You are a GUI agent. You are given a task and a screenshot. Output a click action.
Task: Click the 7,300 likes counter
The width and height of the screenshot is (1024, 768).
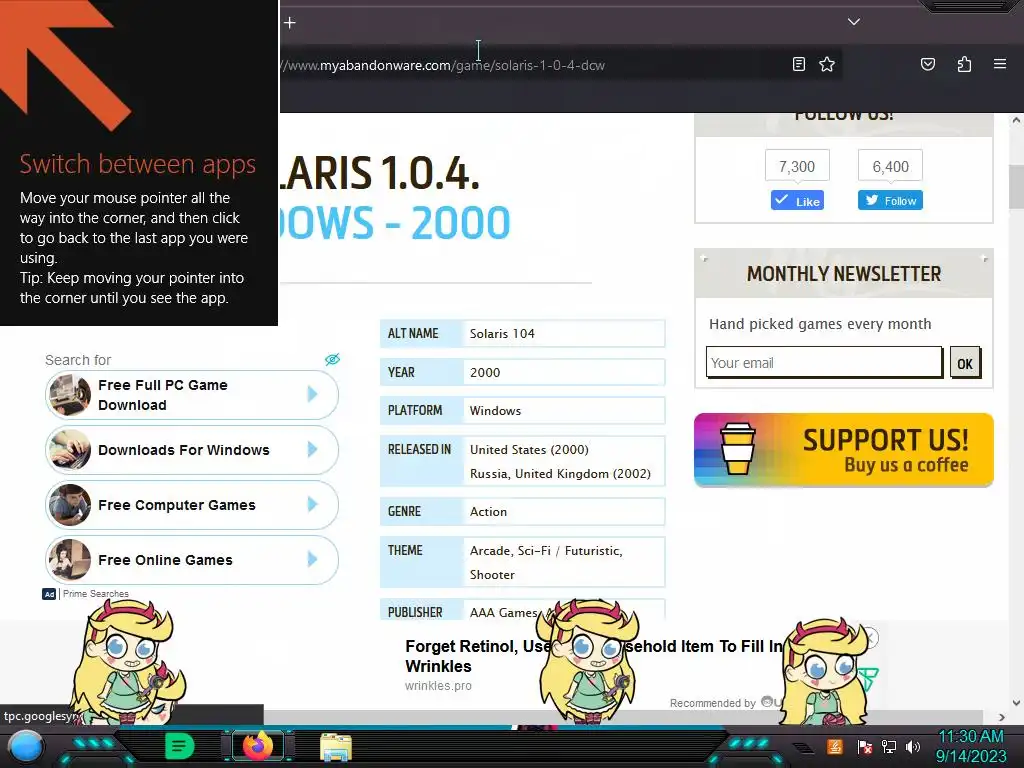(x=797, y=166)
